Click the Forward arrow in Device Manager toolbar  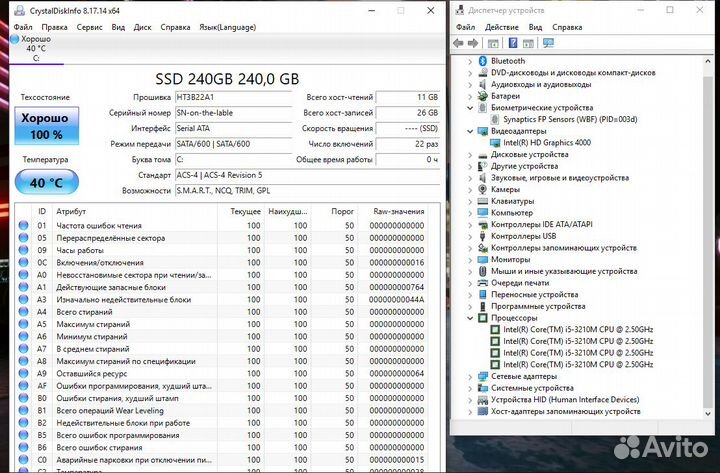tap(472, 43)
